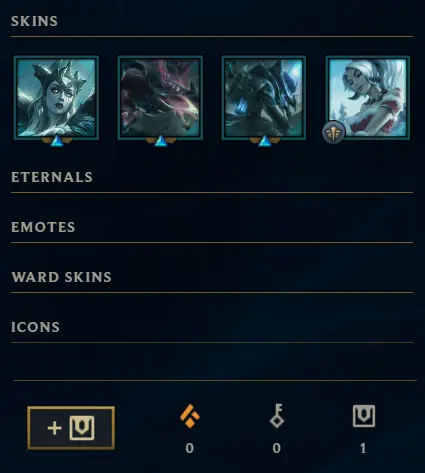Viewport: 425px width, 473px height.
Task: Click the orange essence count of 0
Action: tap(190, 448)
